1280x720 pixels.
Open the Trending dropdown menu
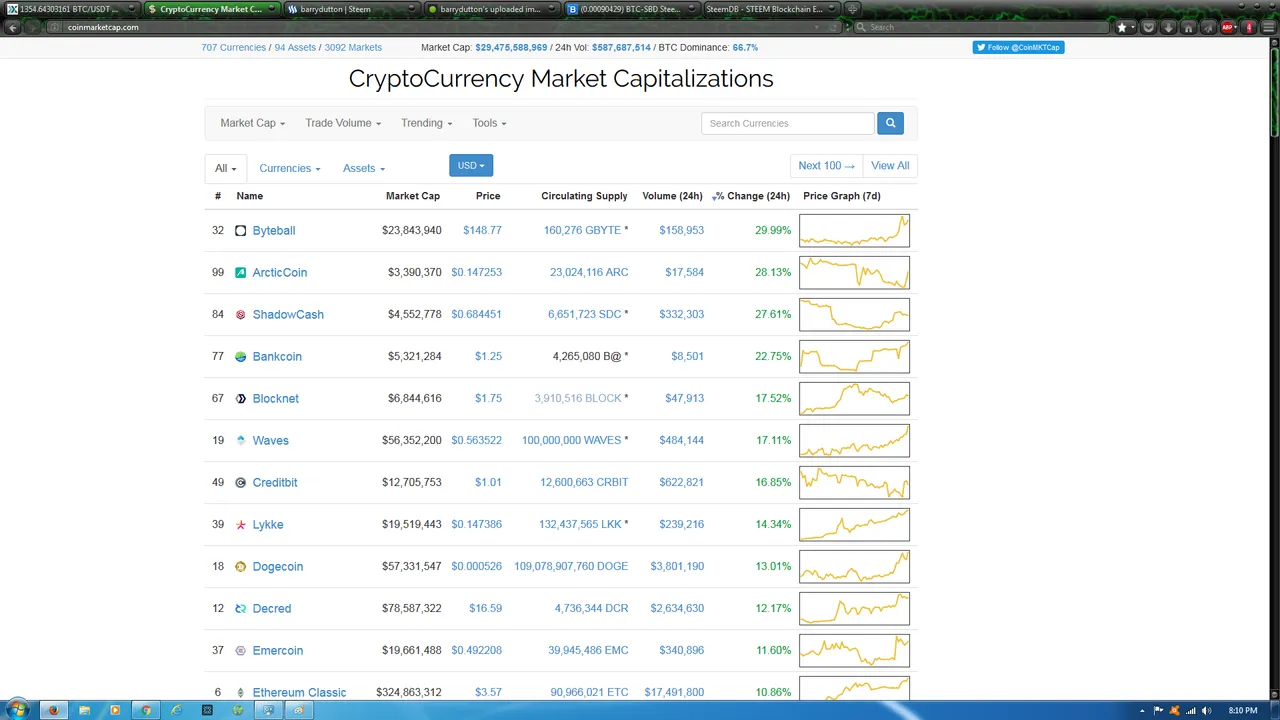[x=427, y=123]
